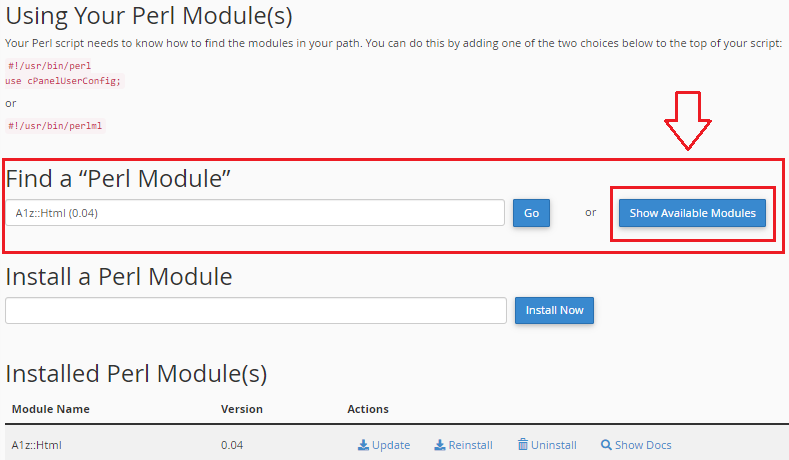Click the Show Docs magnifier icon
The width and height of the screenshot is (789, 460).
click(606, 445)
